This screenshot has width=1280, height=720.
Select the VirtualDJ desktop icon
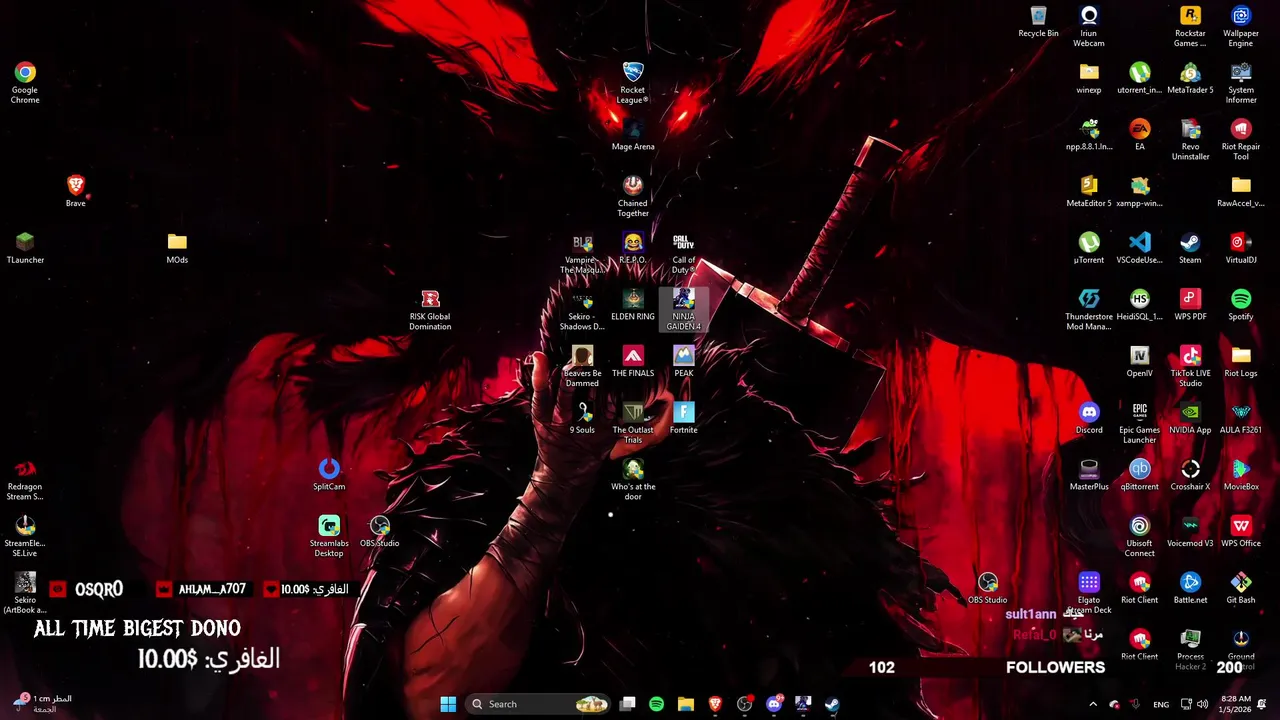(1241, 247)
